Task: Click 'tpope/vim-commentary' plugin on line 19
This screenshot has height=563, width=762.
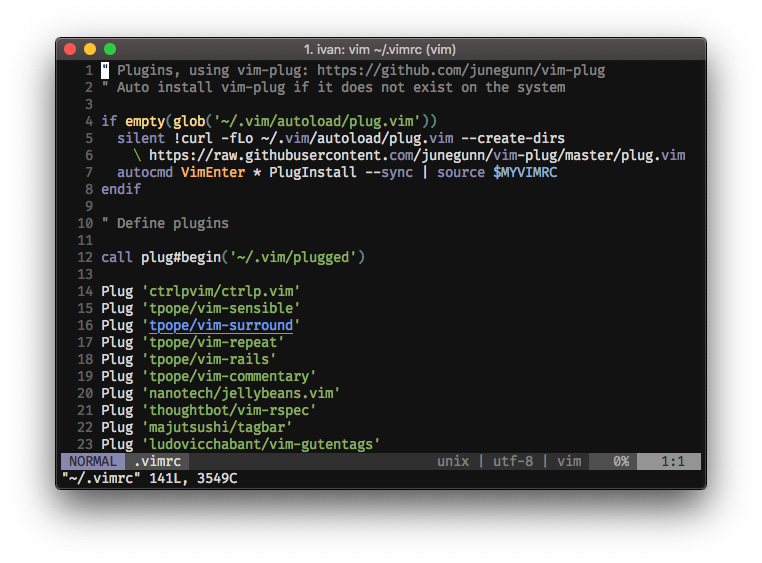Action: point(229,376)
